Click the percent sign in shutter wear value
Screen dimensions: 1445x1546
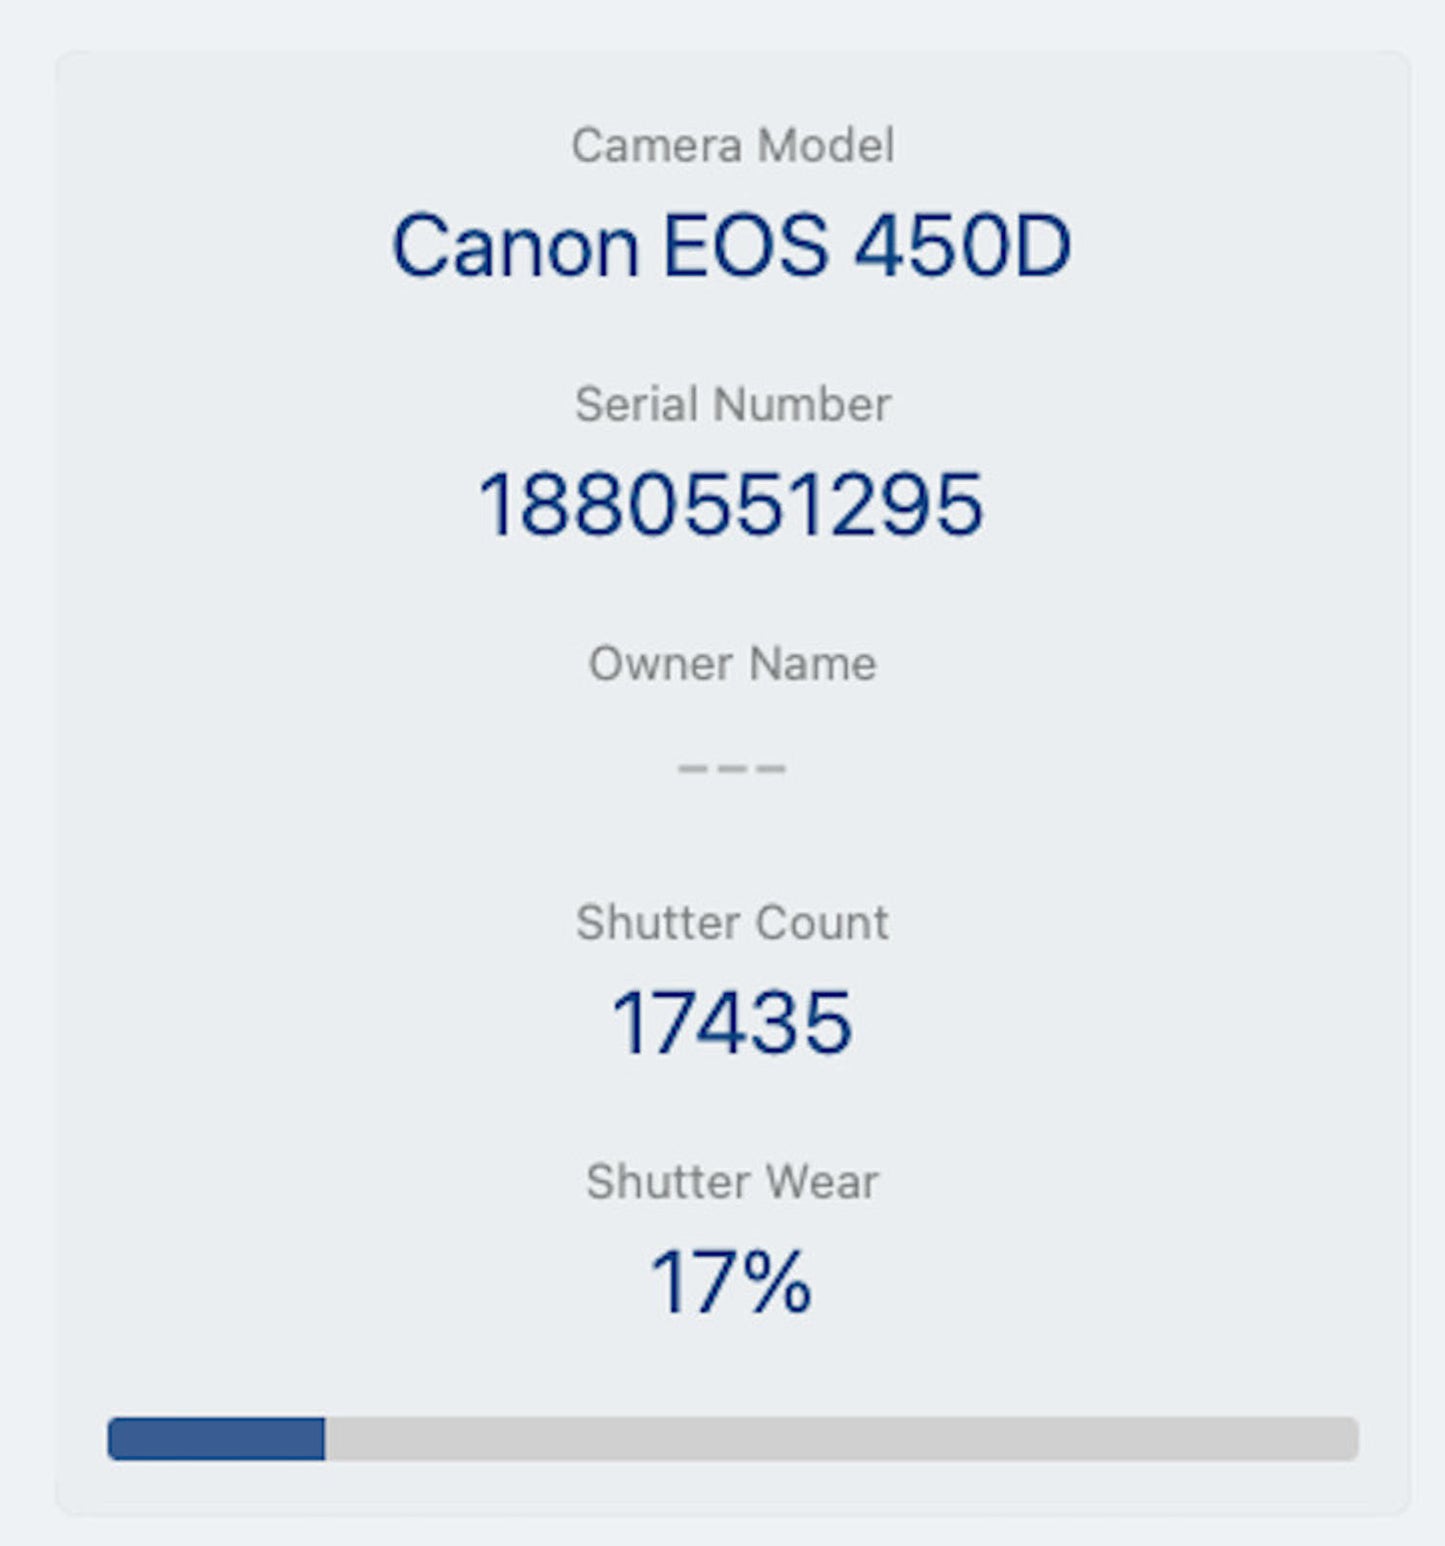pos(776,1282)
